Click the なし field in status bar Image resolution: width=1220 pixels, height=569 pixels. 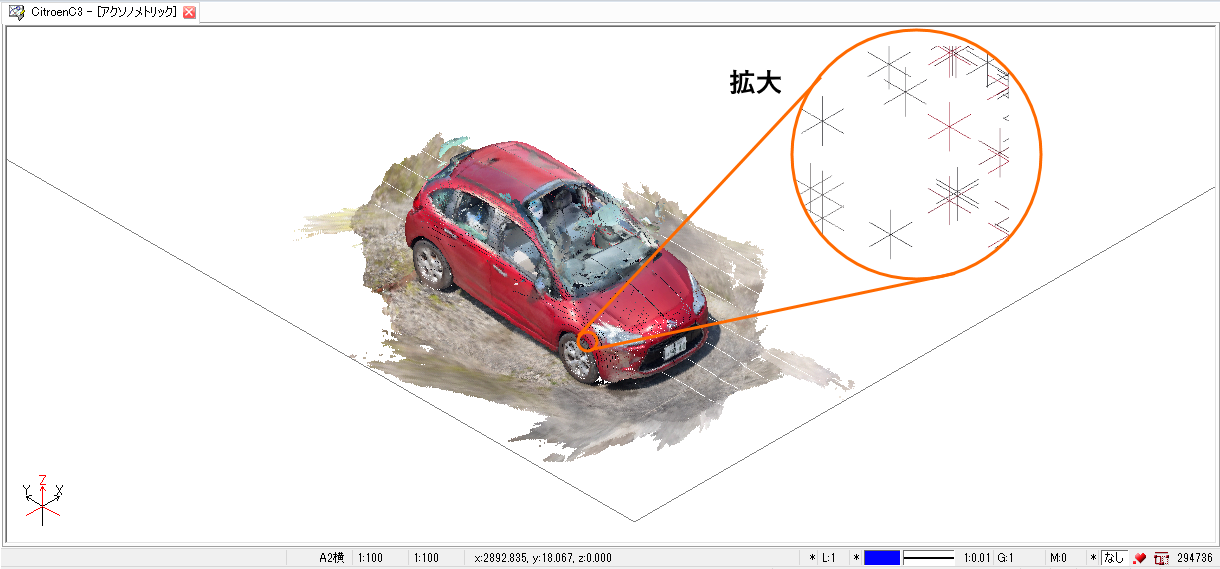click(x=1114, y=558)
